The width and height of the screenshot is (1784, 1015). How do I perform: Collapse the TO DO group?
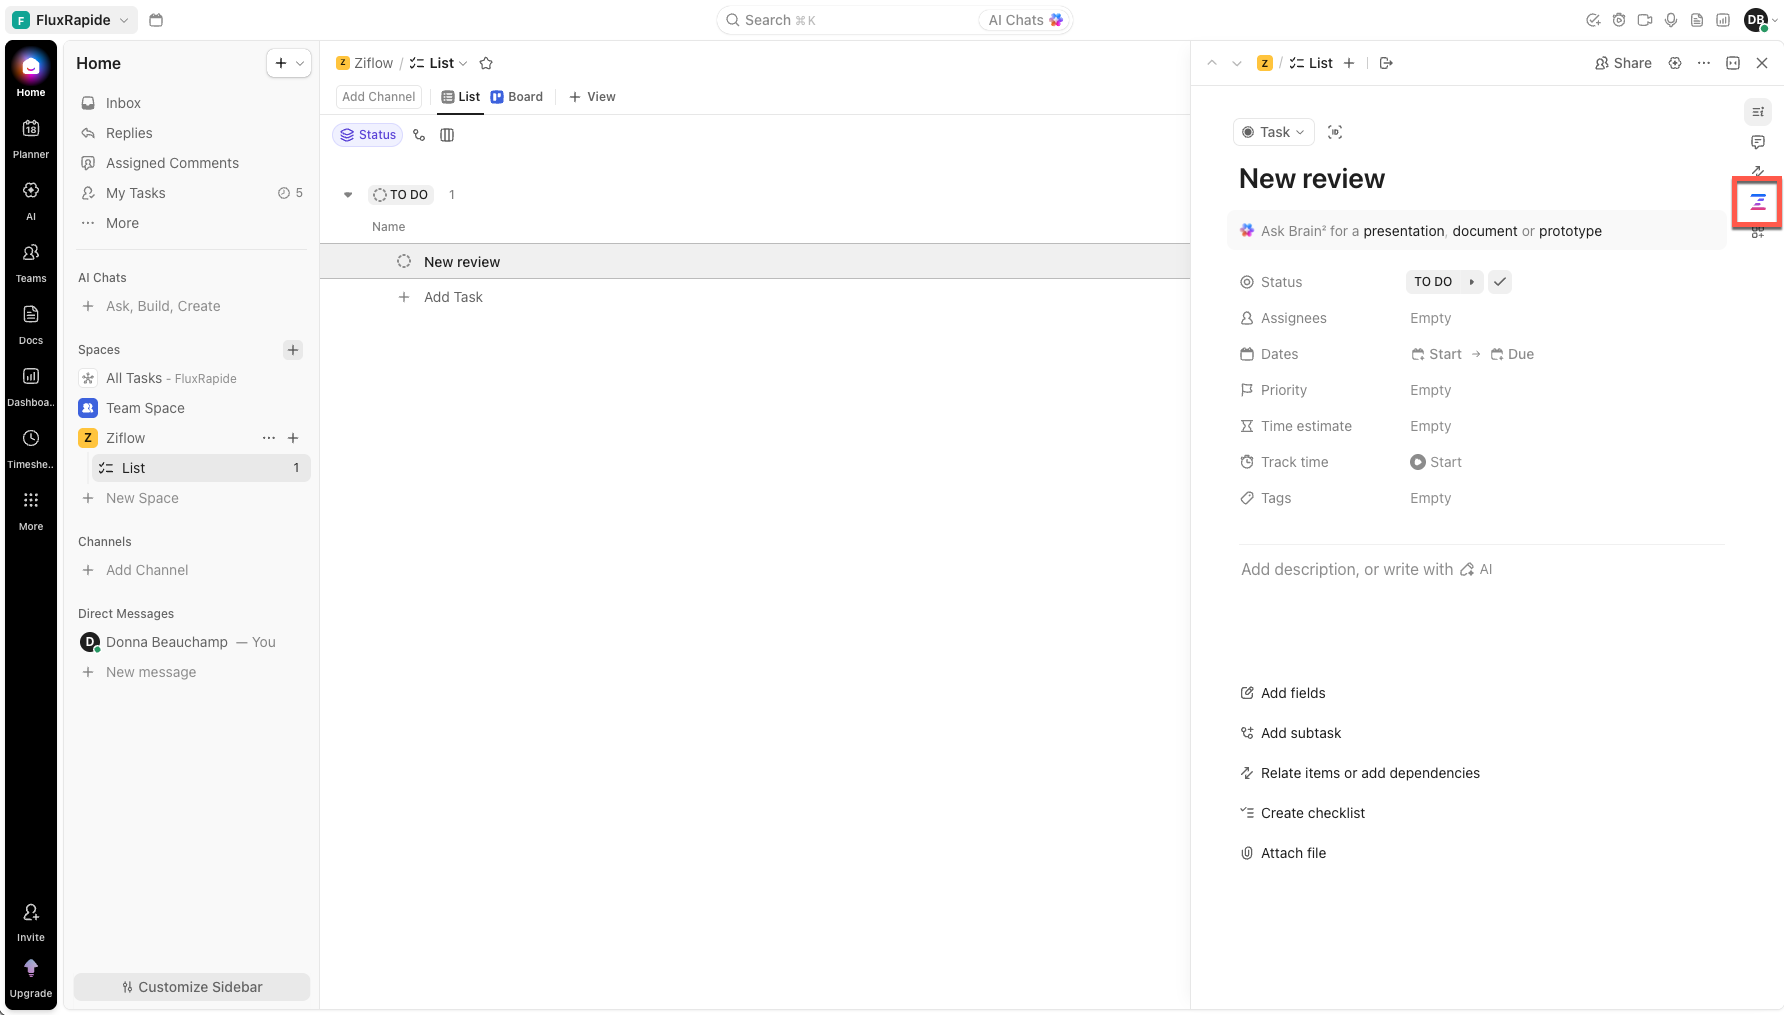348,195
